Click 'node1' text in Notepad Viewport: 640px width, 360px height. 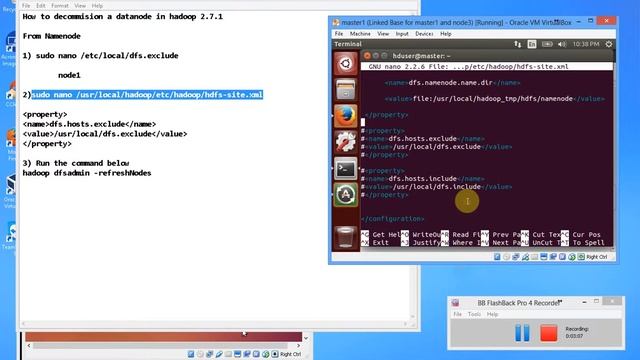(69, 75)
